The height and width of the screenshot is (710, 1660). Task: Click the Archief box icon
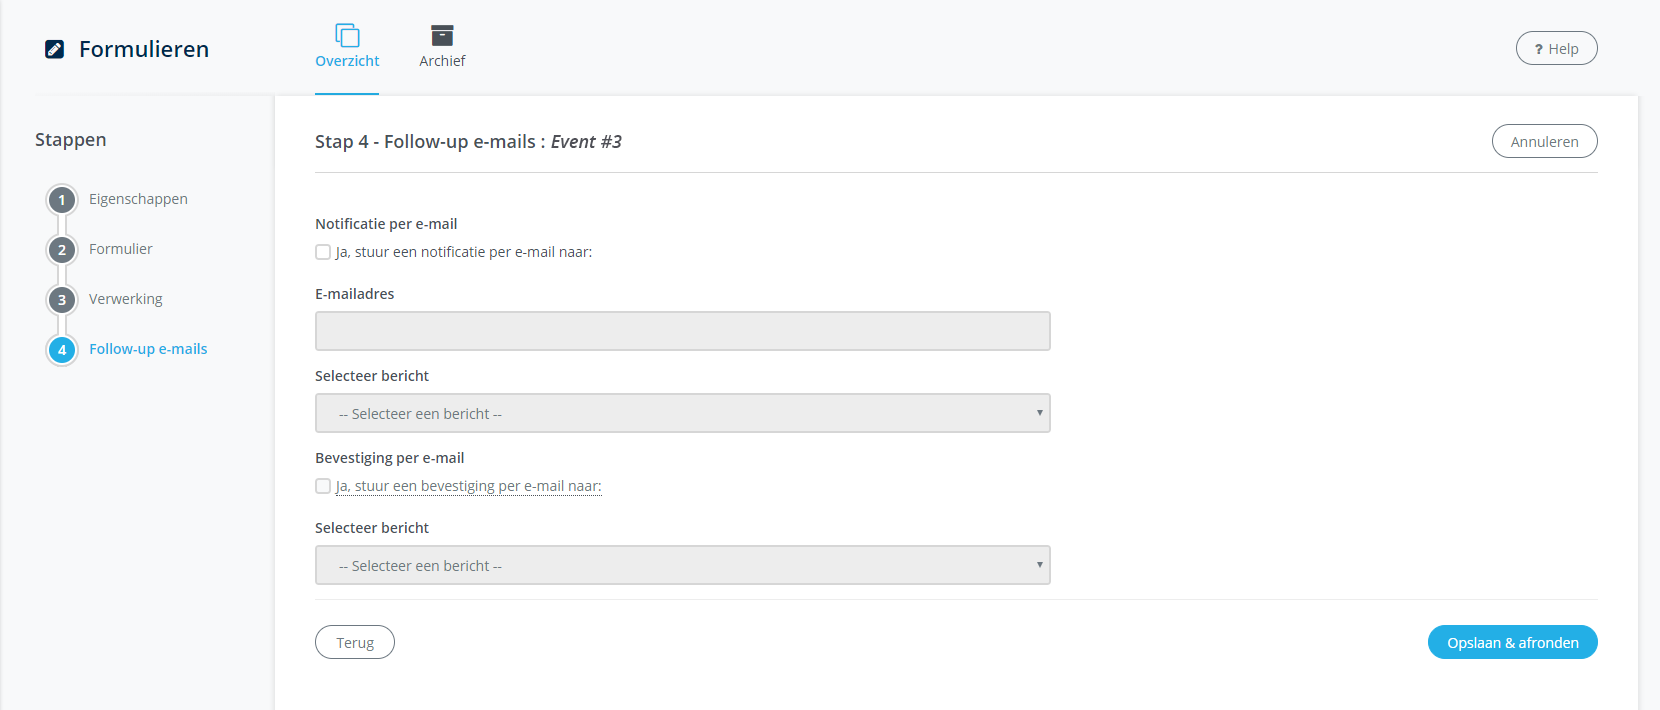click(x=442, y=36)
